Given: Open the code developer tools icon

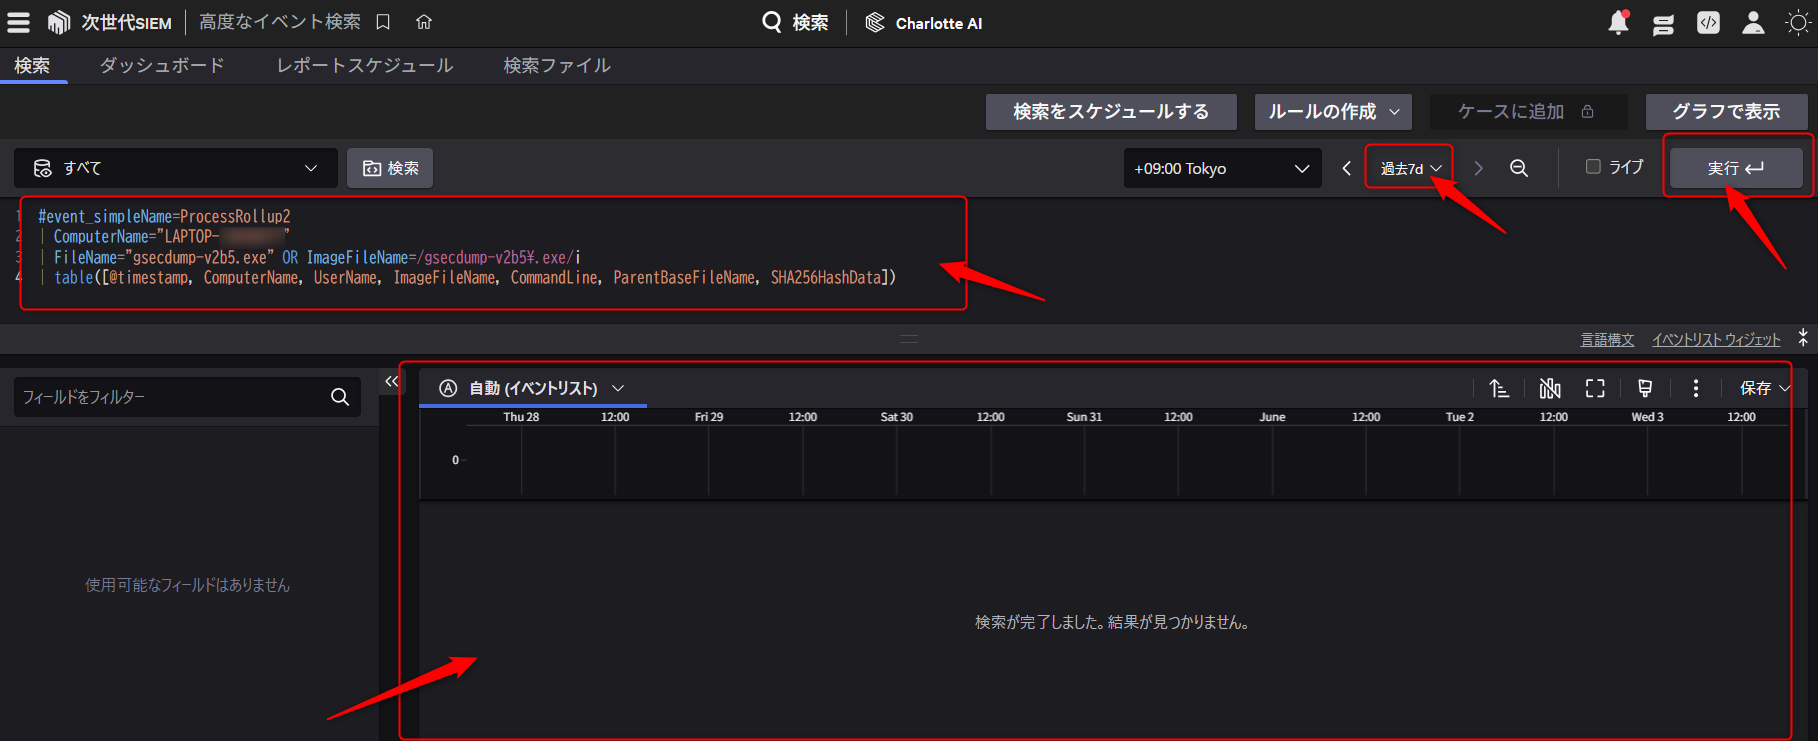Looking at the screenshot, I should 1708,22.
